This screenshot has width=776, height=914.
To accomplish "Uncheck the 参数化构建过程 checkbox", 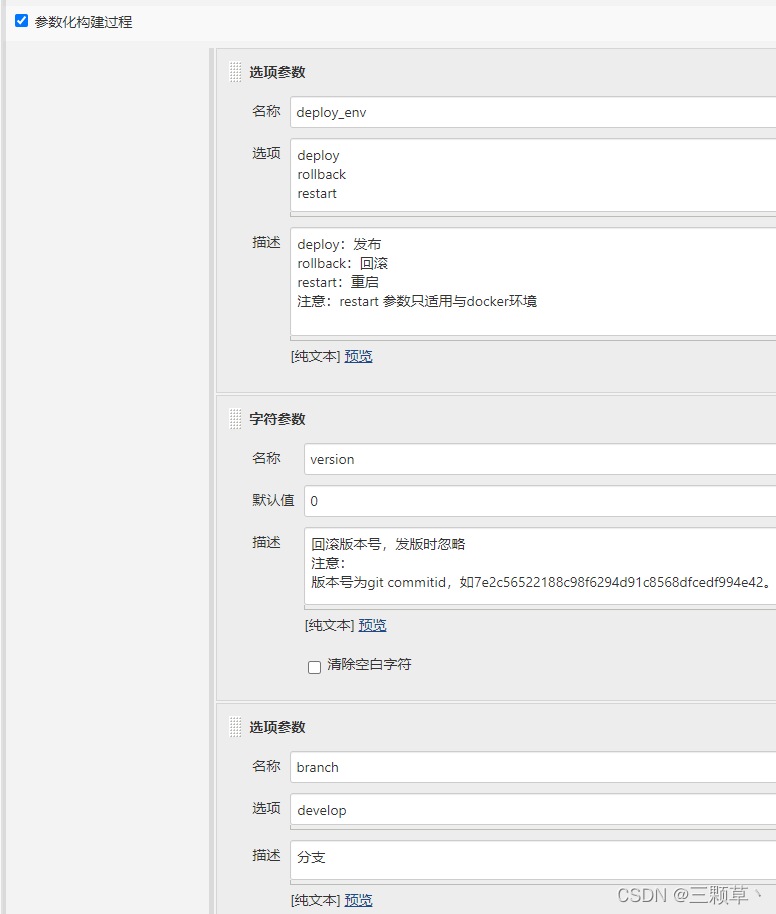I will coord(22,21).
